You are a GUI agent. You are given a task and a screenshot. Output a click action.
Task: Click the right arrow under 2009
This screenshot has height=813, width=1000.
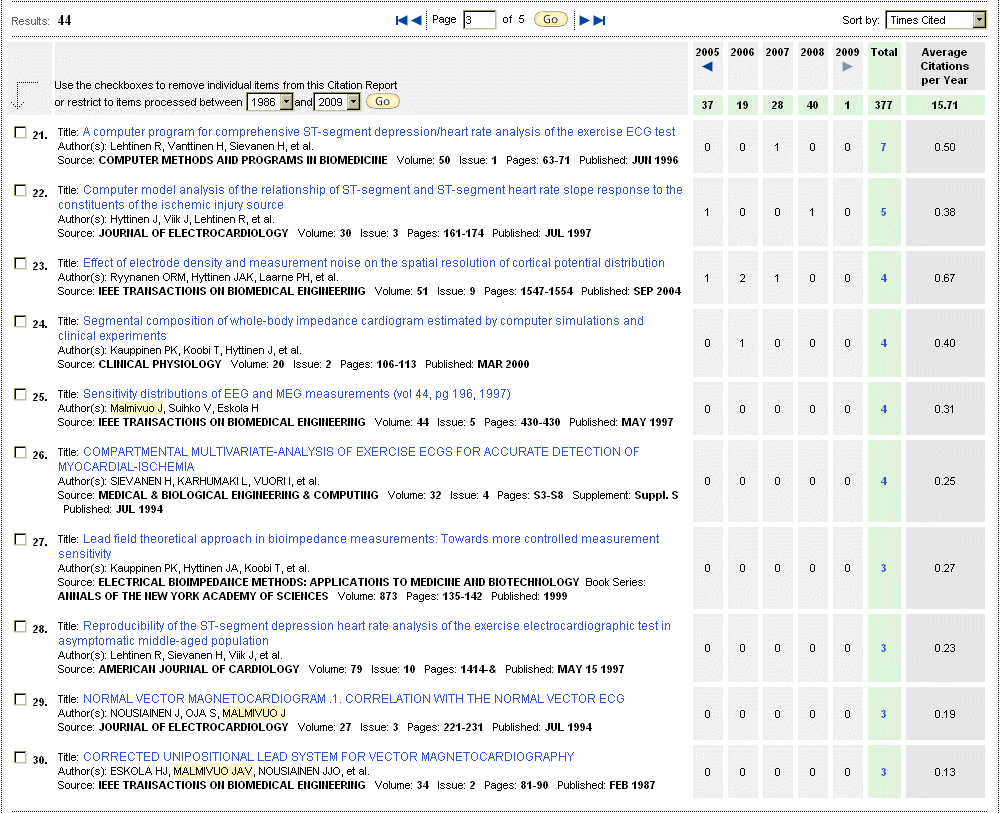click(847, 67)
